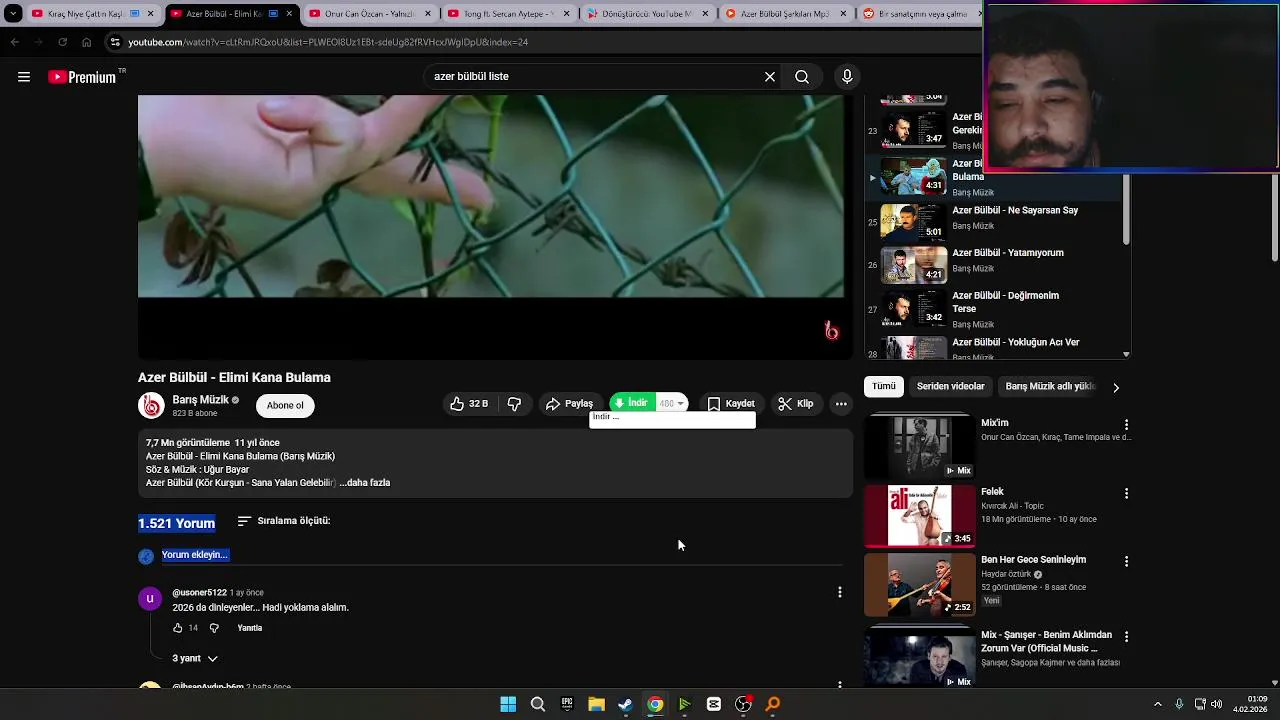This screenshot has height=720, width=1280.
Task: Open Felek video thumbnail
Action: point(920,516)
